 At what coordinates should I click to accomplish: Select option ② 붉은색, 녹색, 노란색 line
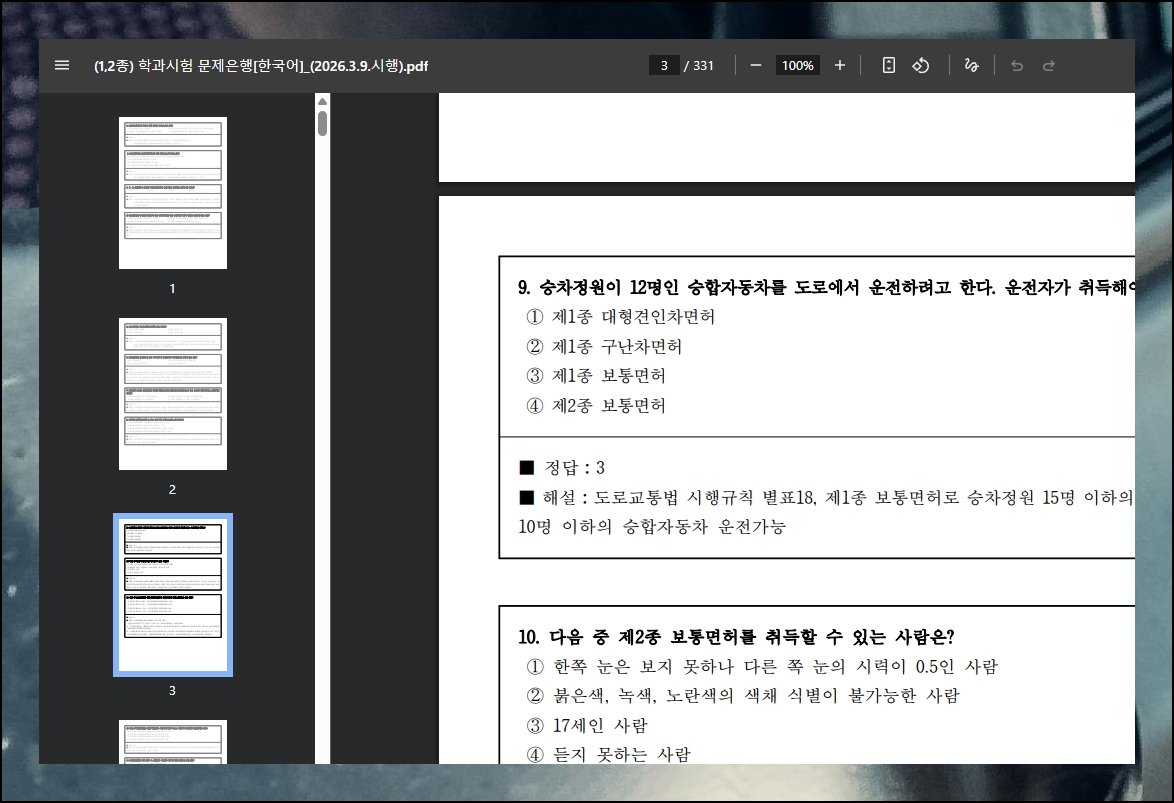(x=743, y=696)
